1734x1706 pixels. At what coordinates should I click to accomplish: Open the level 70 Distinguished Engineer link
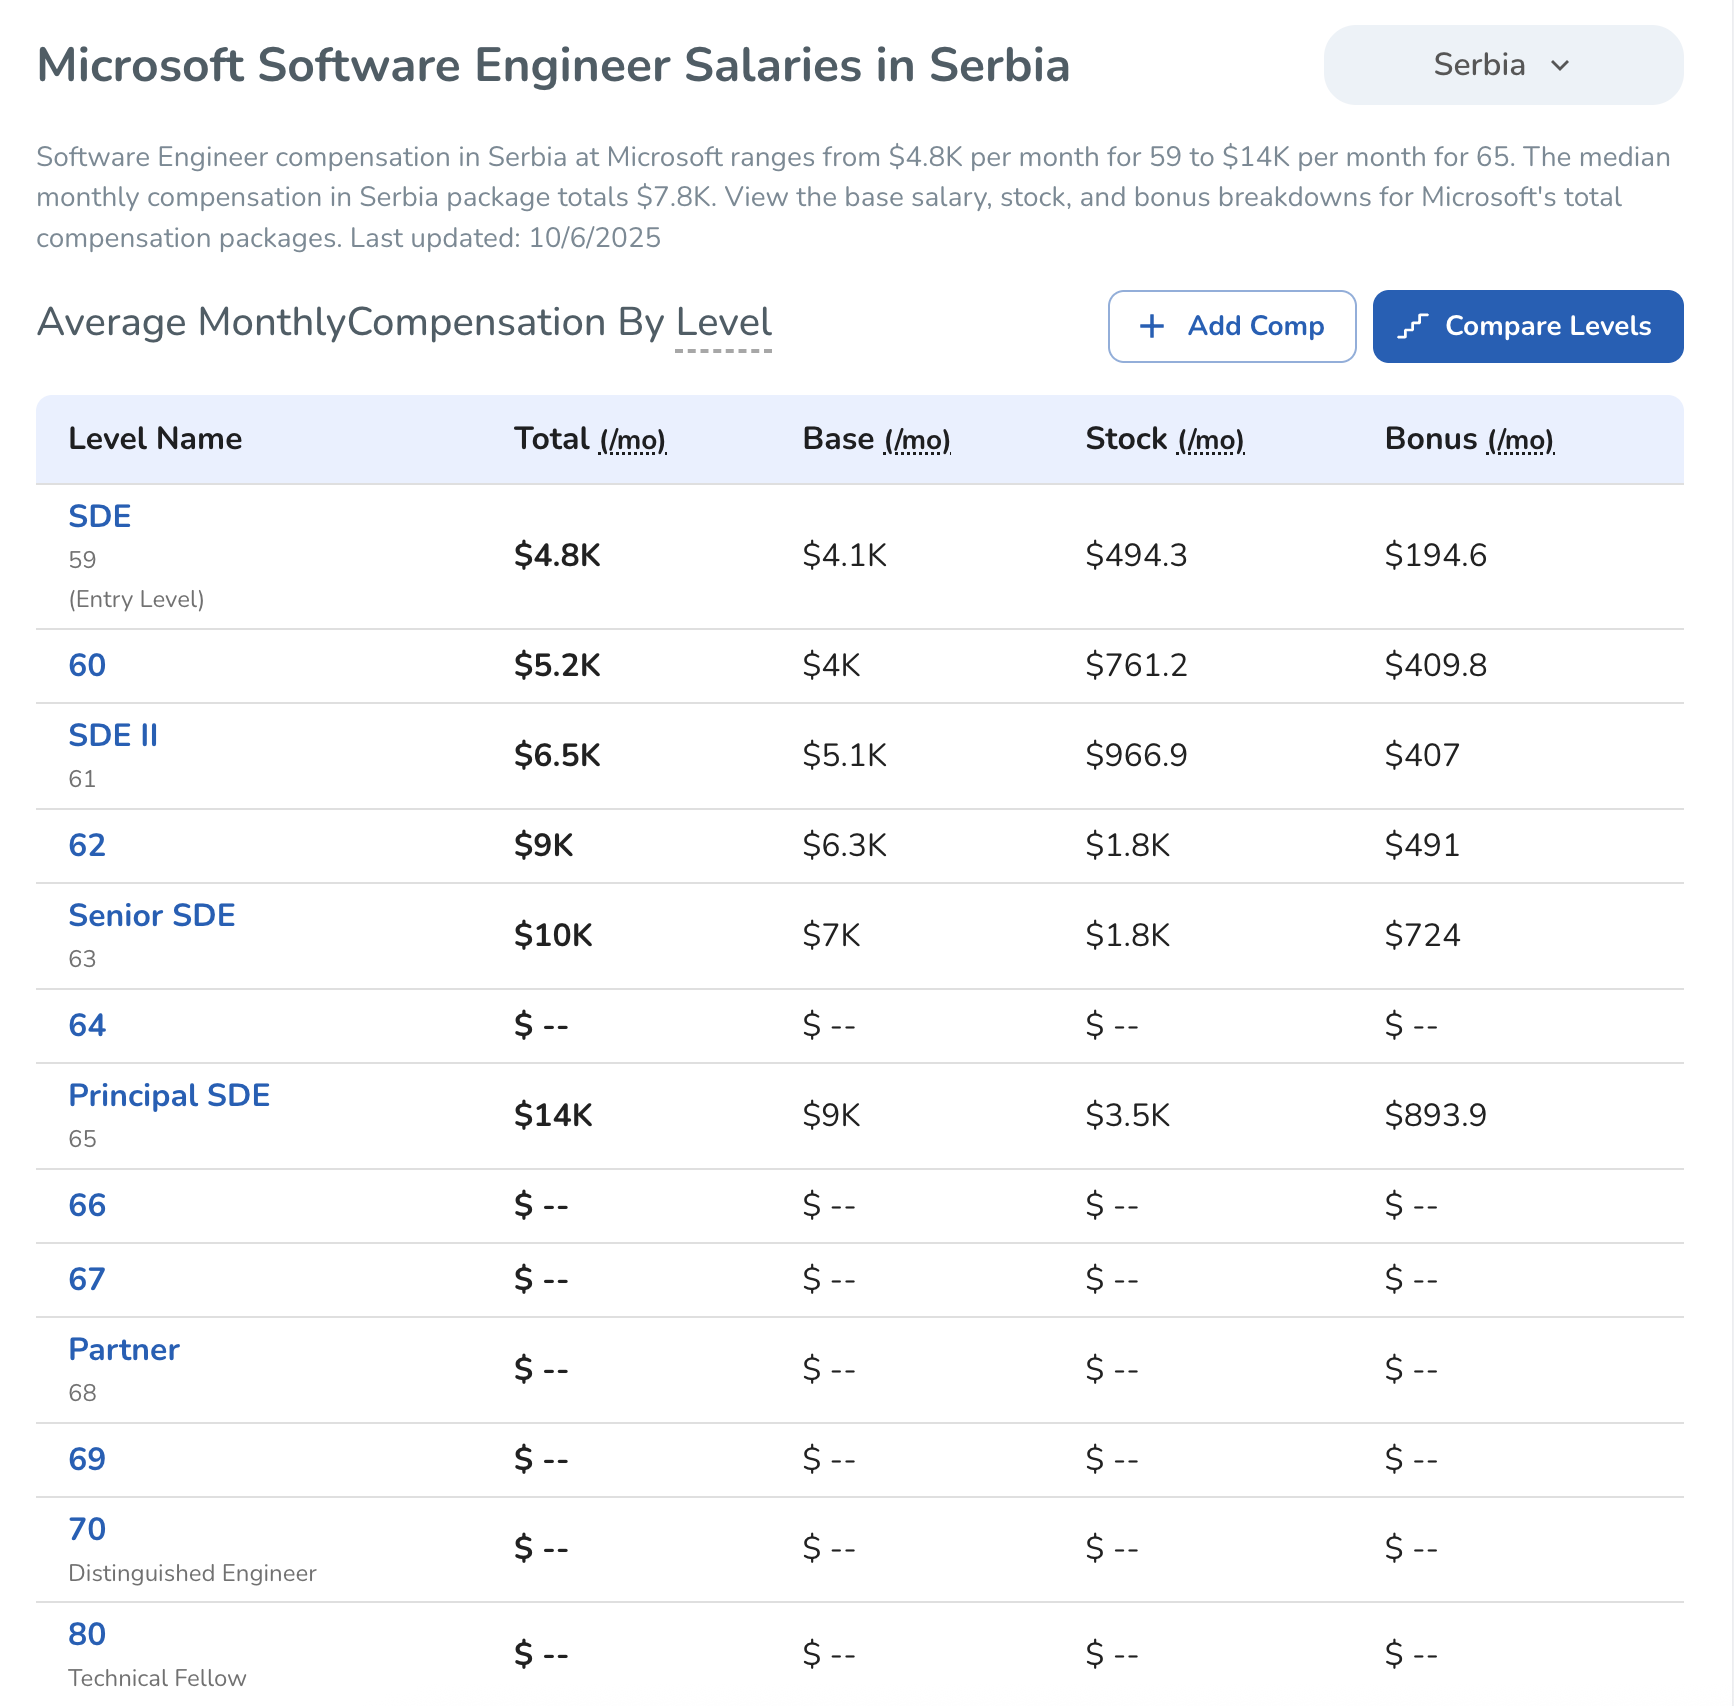pos(87,1529)
